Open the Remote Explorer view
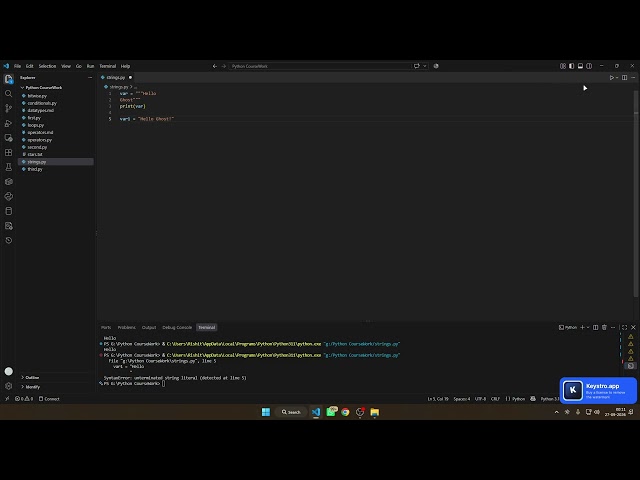The image size is (640, 480). click(x=9, y=138)
